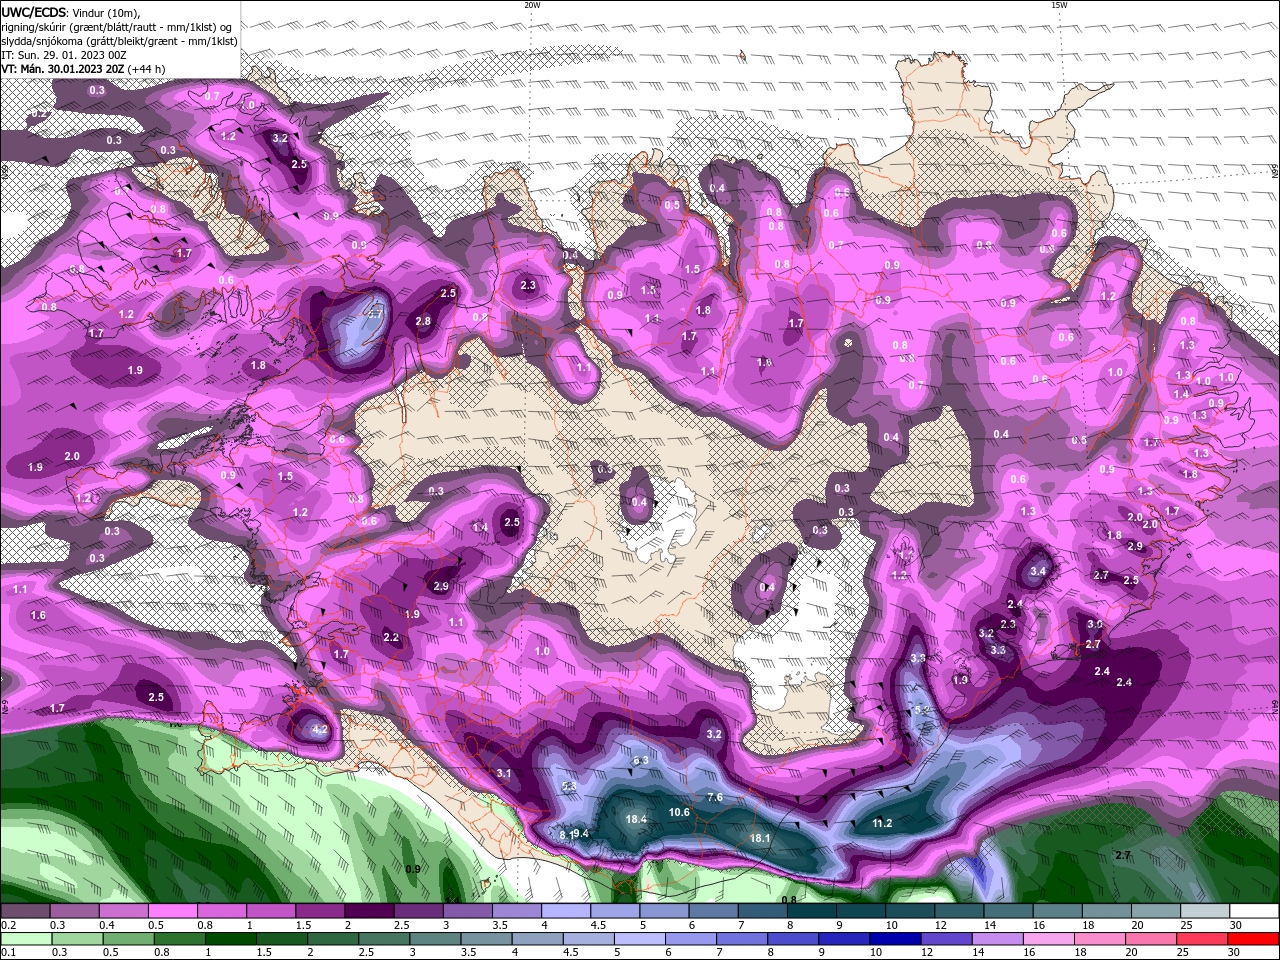Click the 0.8 label in the rain scale row
Screen dimensions: 1280x960
click(162, 953)
